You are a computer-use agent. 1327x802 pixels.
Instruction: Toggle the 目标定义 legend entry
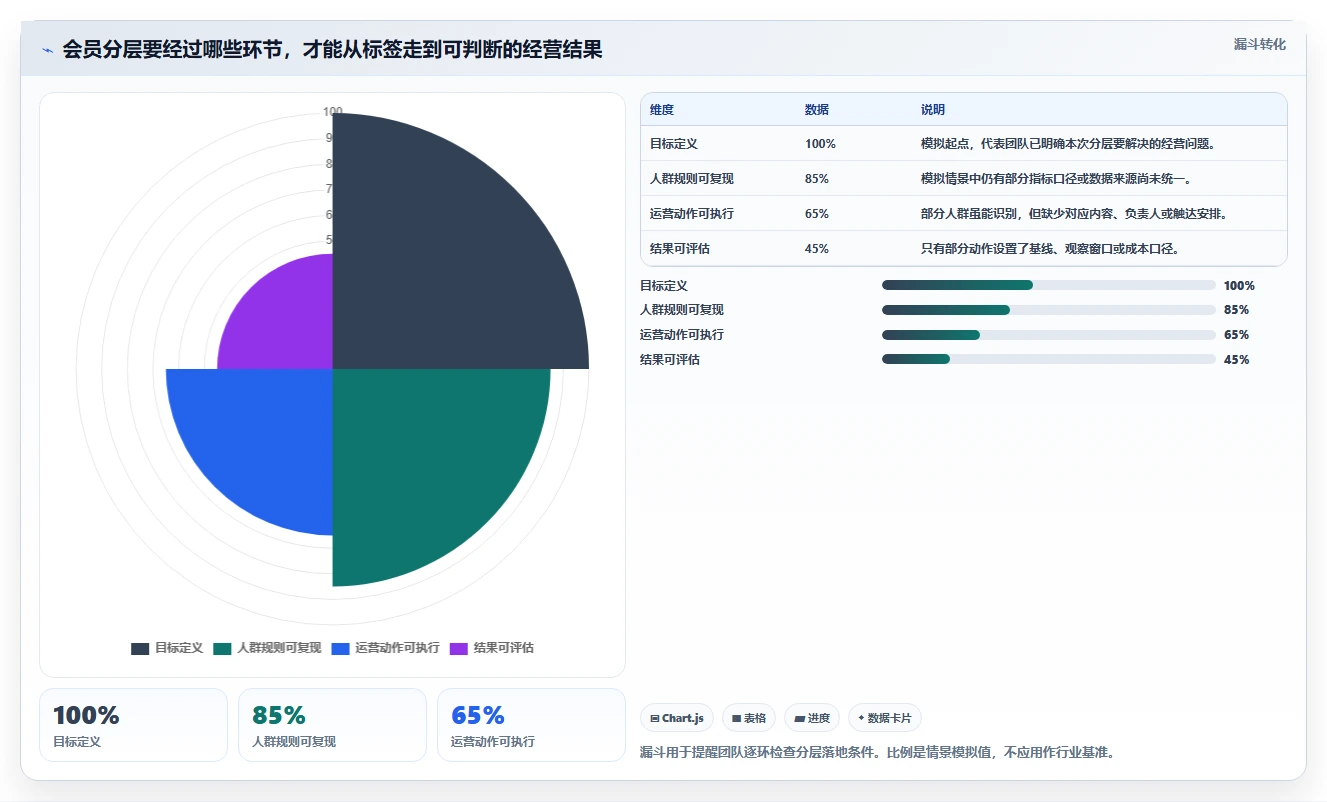[x=167, y=648]
